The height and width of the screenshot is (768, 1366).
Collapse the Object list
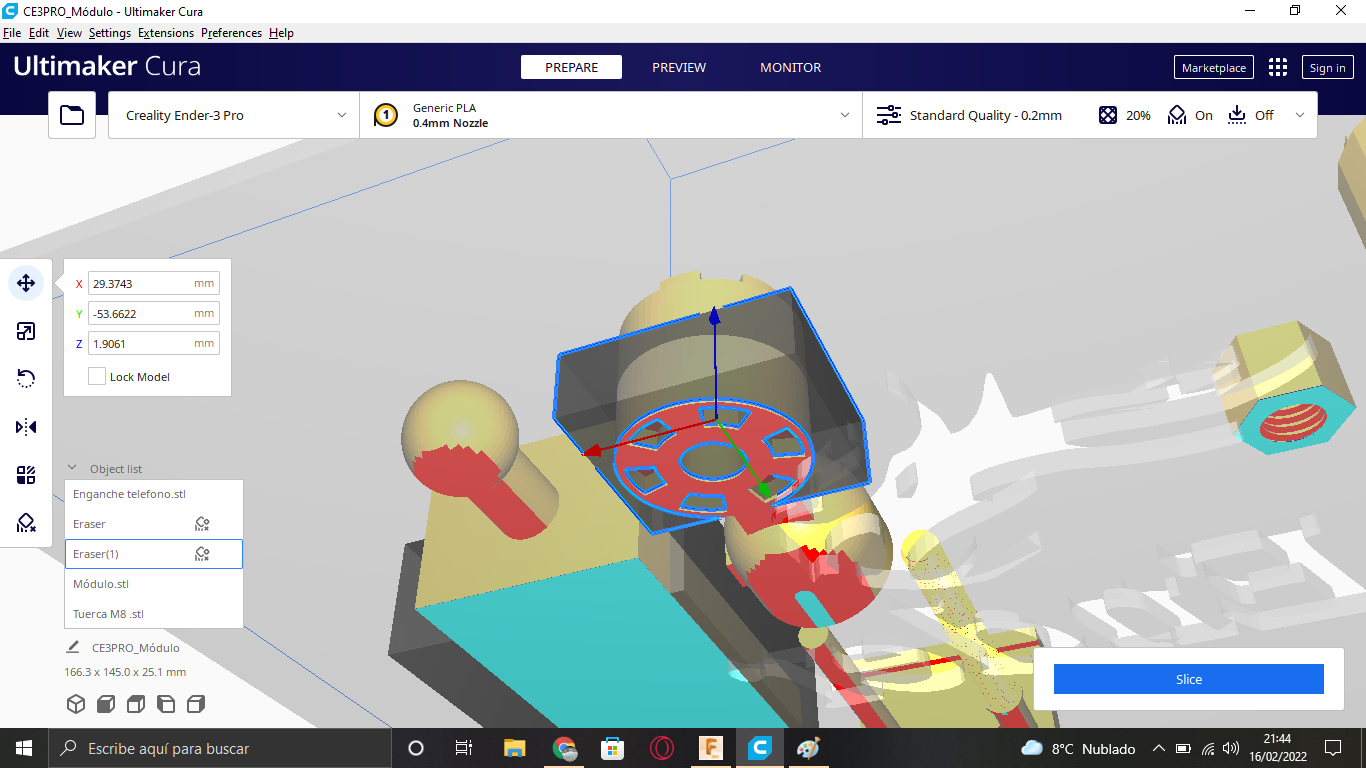[72, 468]
